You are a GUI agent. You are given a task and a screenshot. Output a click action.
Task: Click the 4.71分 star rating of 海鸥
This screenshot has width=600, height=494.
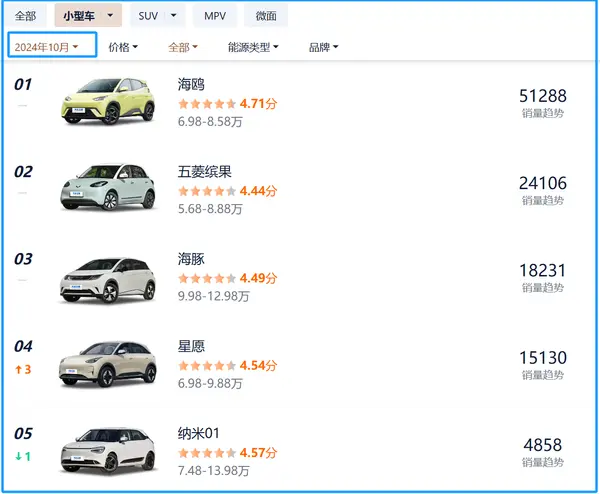227,104
